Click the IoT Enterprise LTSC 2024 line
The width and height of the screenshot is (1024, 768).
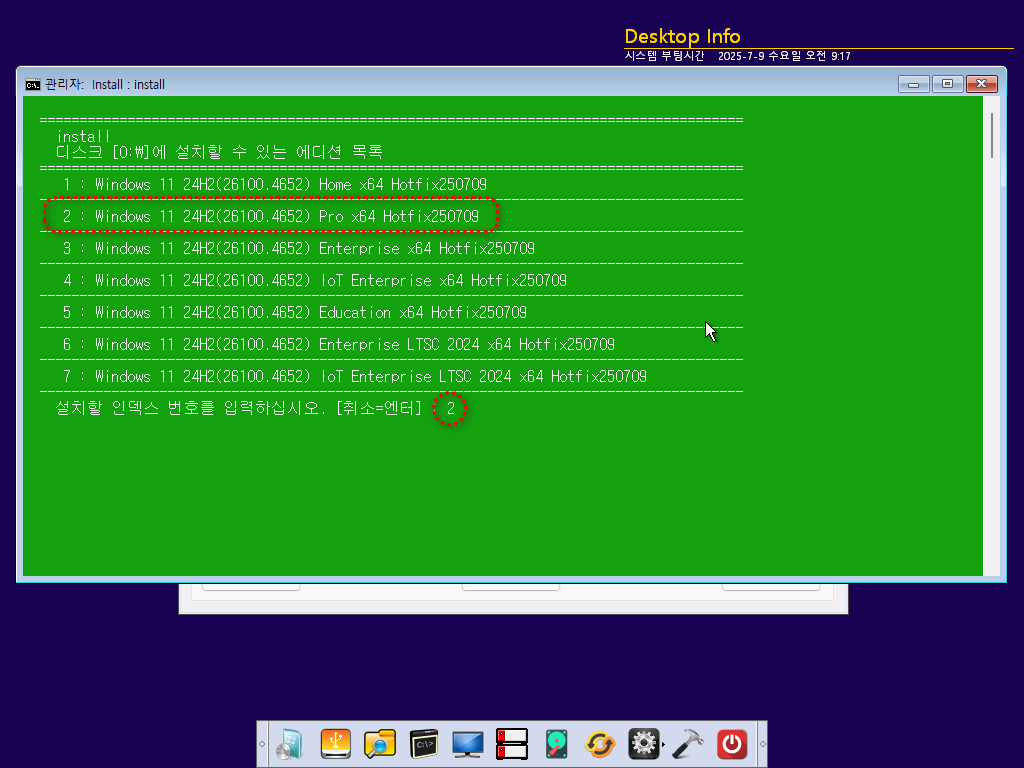point(355,376)
